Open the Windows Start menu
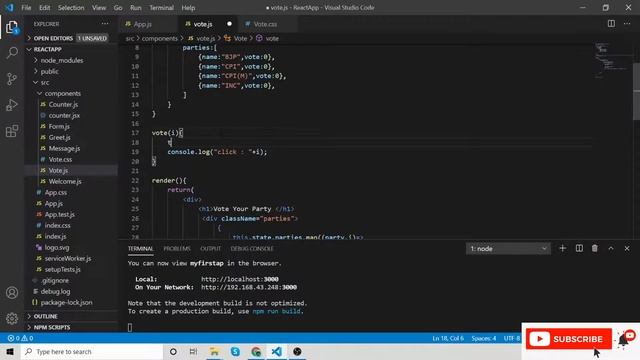The image size is (640, 360). point(10,351)
